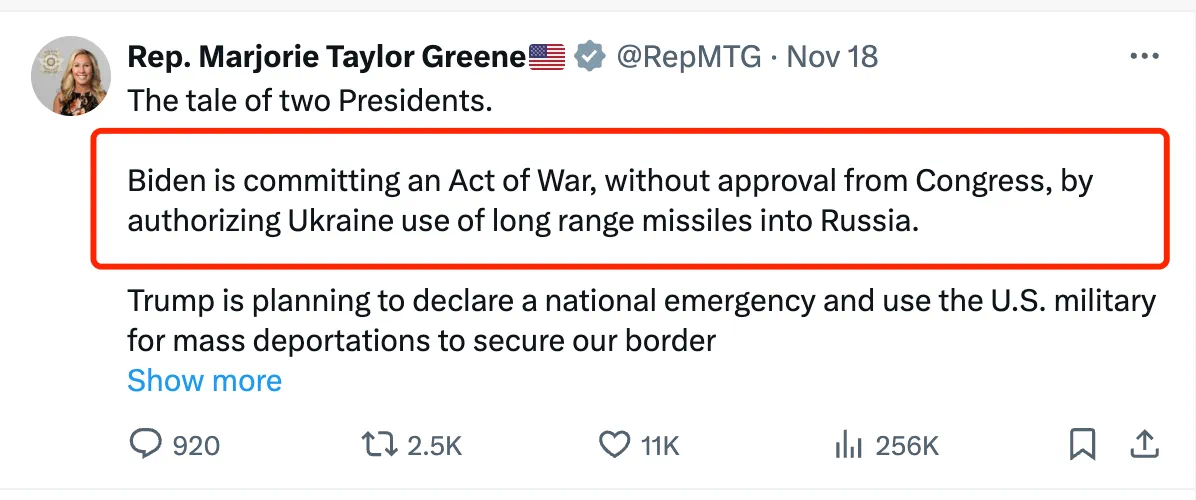Image resolution: width=1196 pixels, height=500 pixels.
Task: Open the repost arrows menu
Action: tap(378, 445)
